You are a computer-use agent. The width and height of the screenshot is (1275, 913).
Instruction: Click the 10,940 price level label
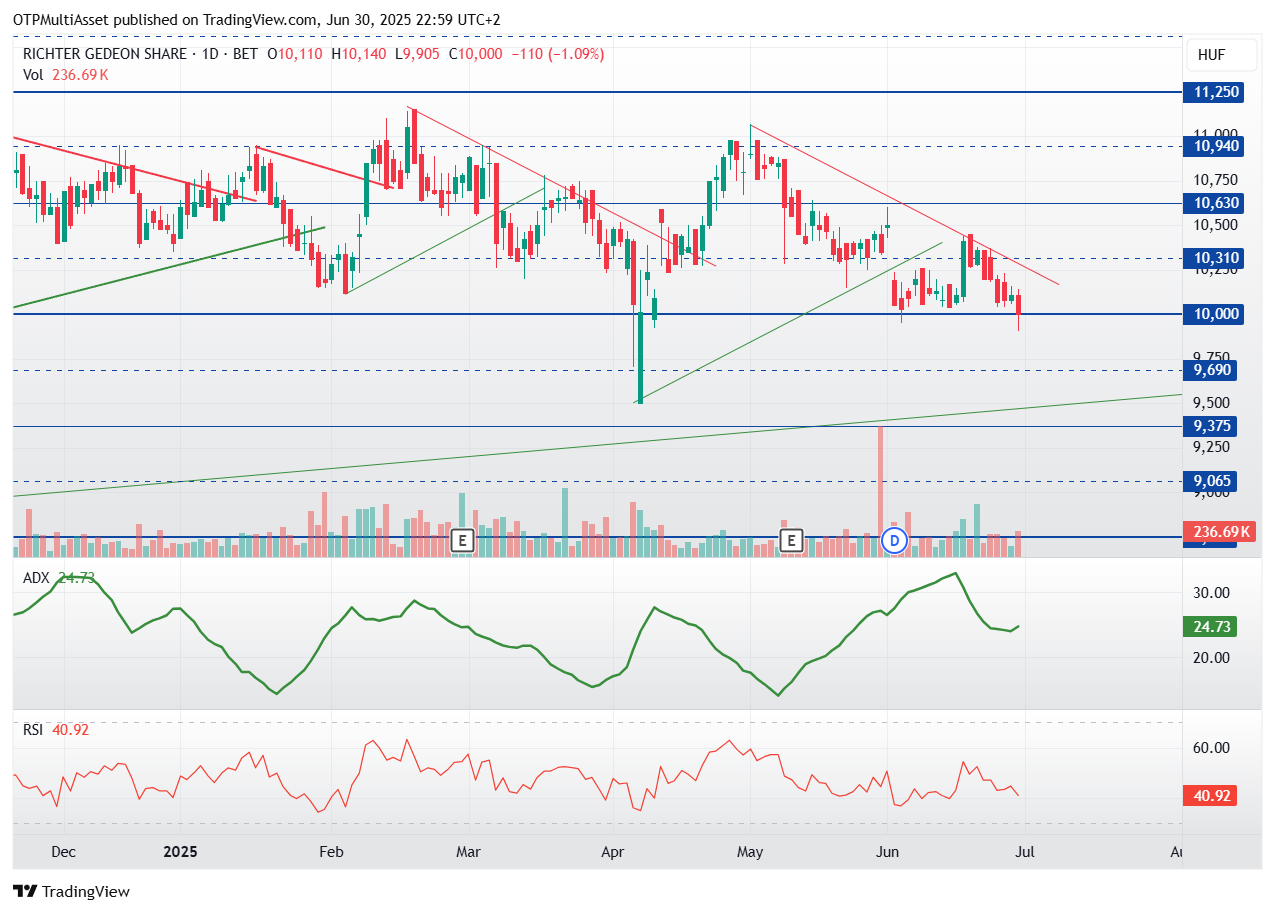(1216, 146)
